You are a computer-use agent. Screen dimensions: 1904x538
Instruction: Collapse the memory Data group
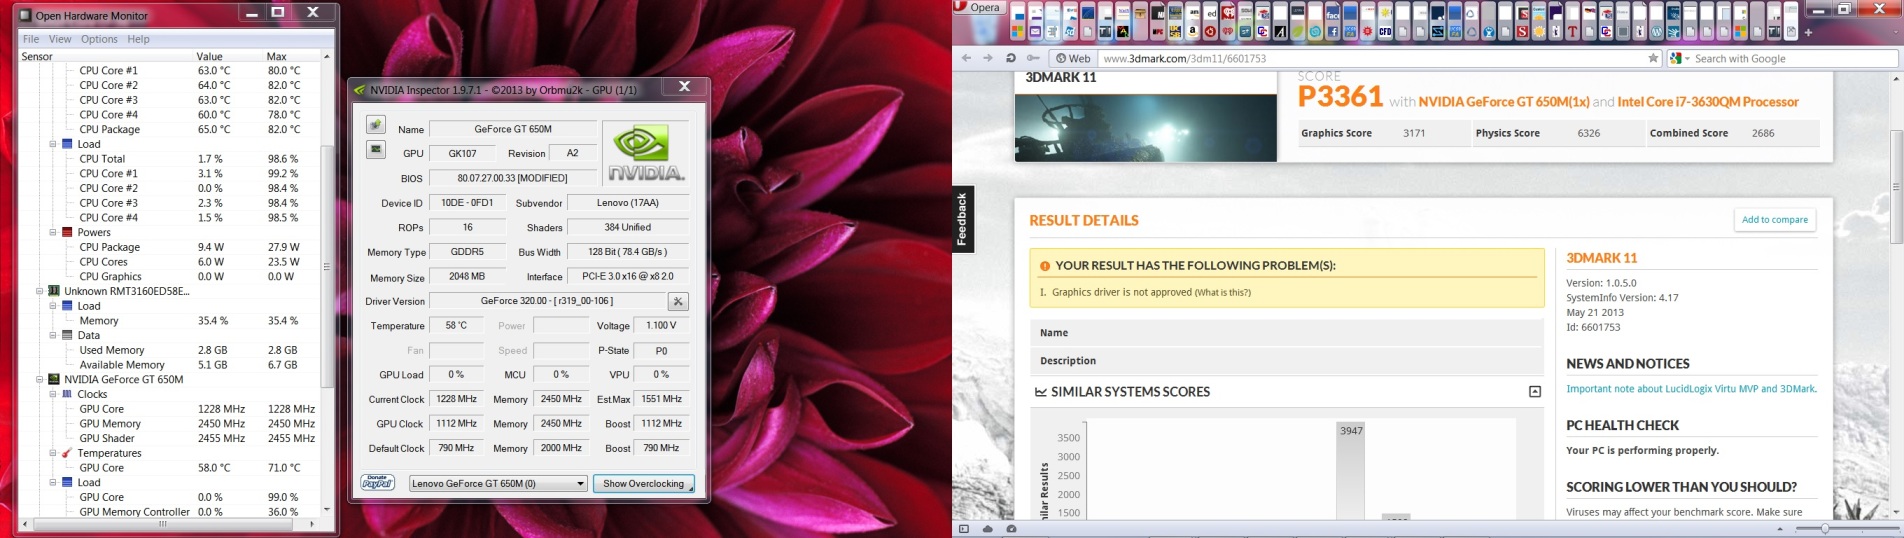[53, 335]
